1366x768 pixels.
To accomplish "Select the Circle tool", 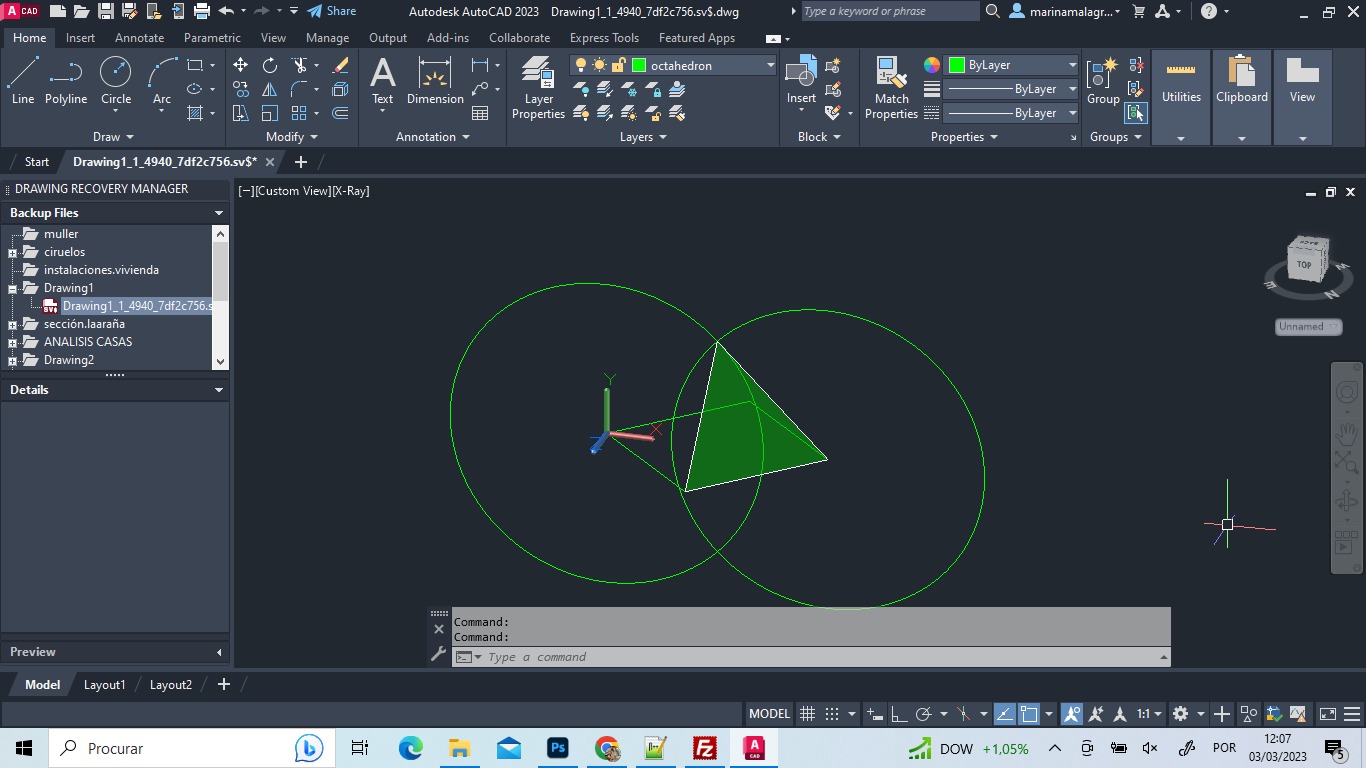I will click(116, 80).
